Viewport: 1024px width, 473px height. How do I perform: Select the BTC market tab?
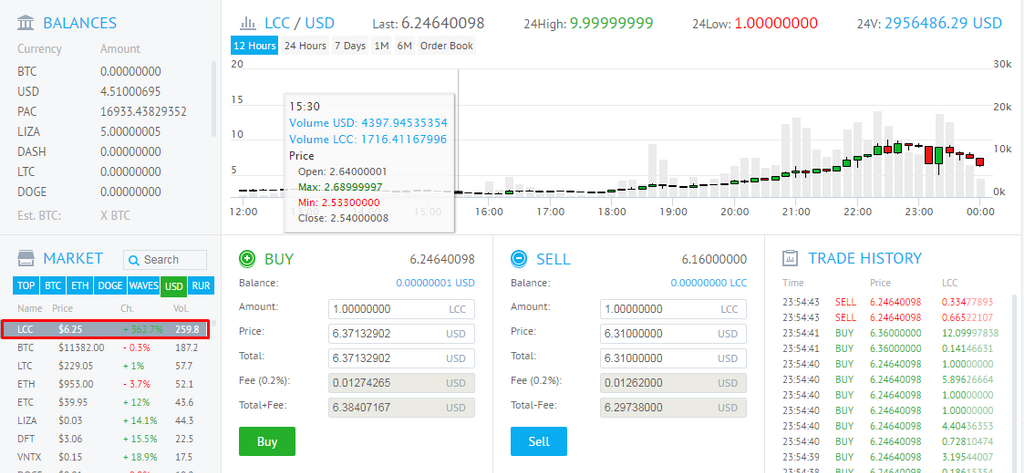tap(53, 285)
